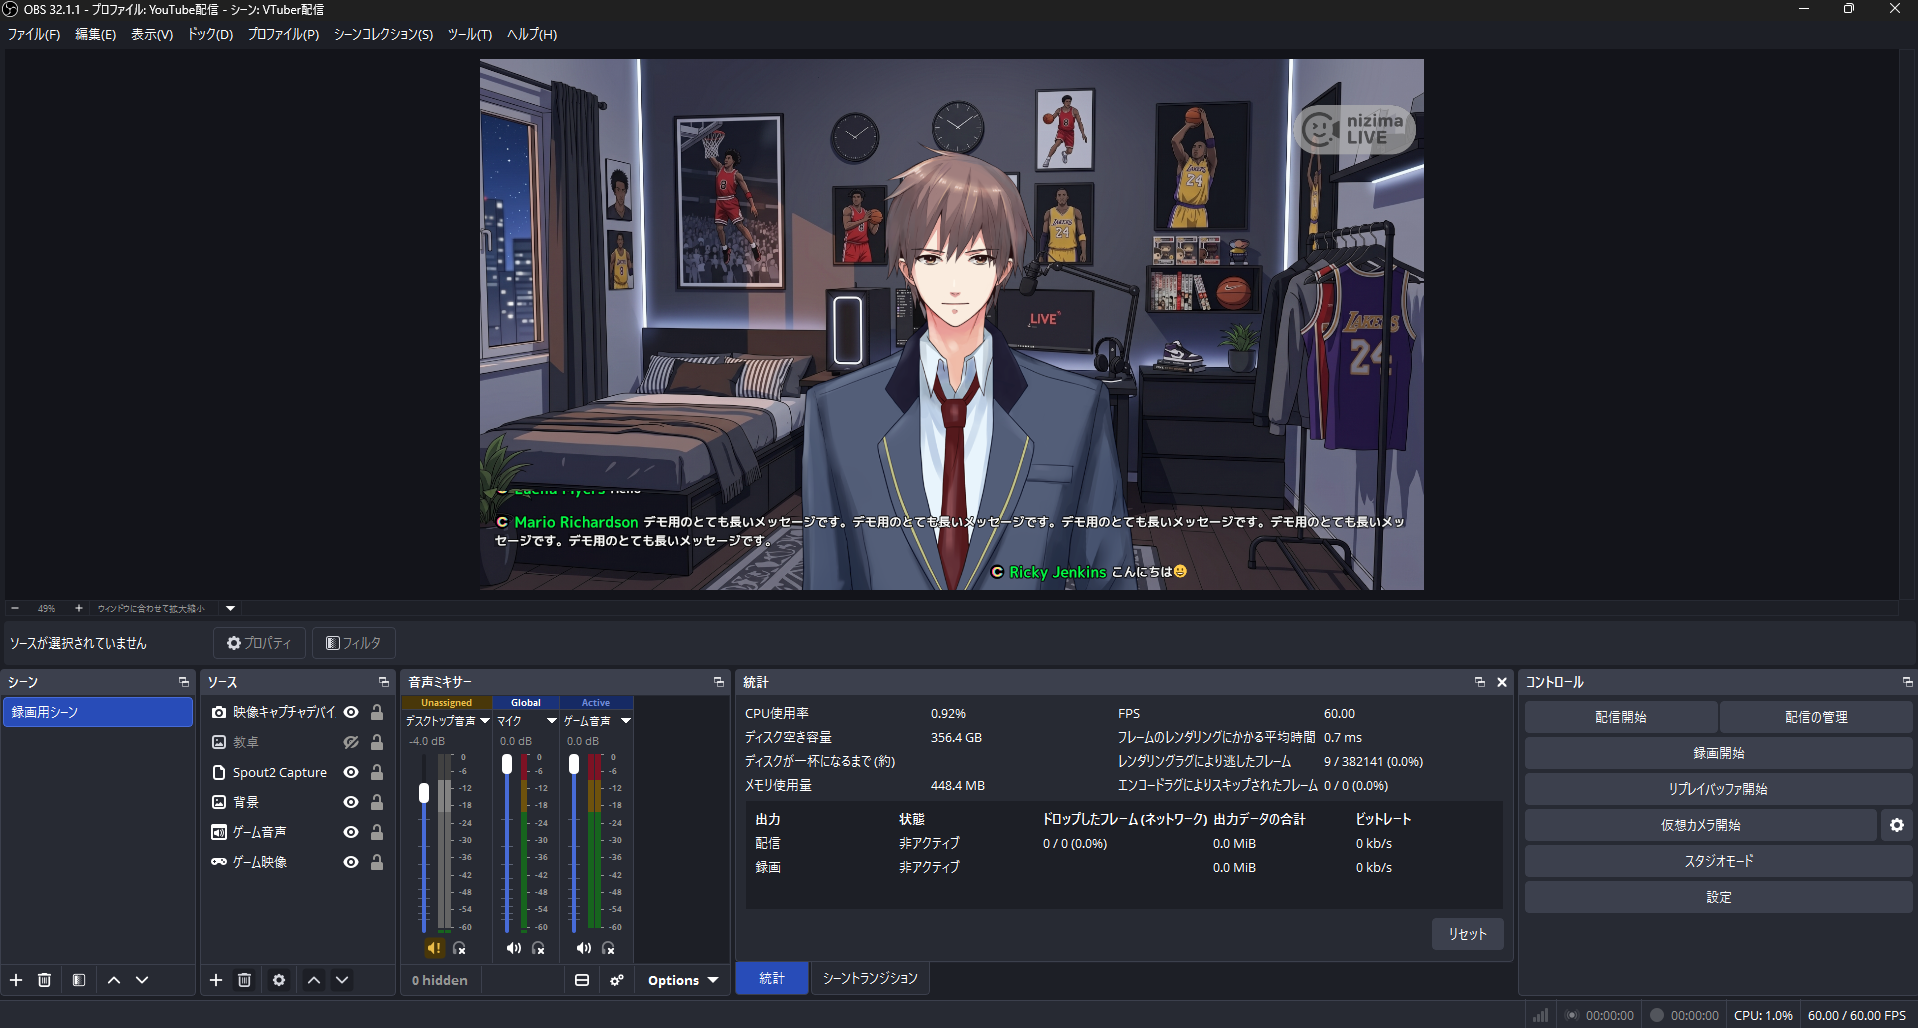Image resolution: width=1918 pixels, height=1028 pixels.
Task: Click the 配信の管理 button
Action: [1816, 717]
